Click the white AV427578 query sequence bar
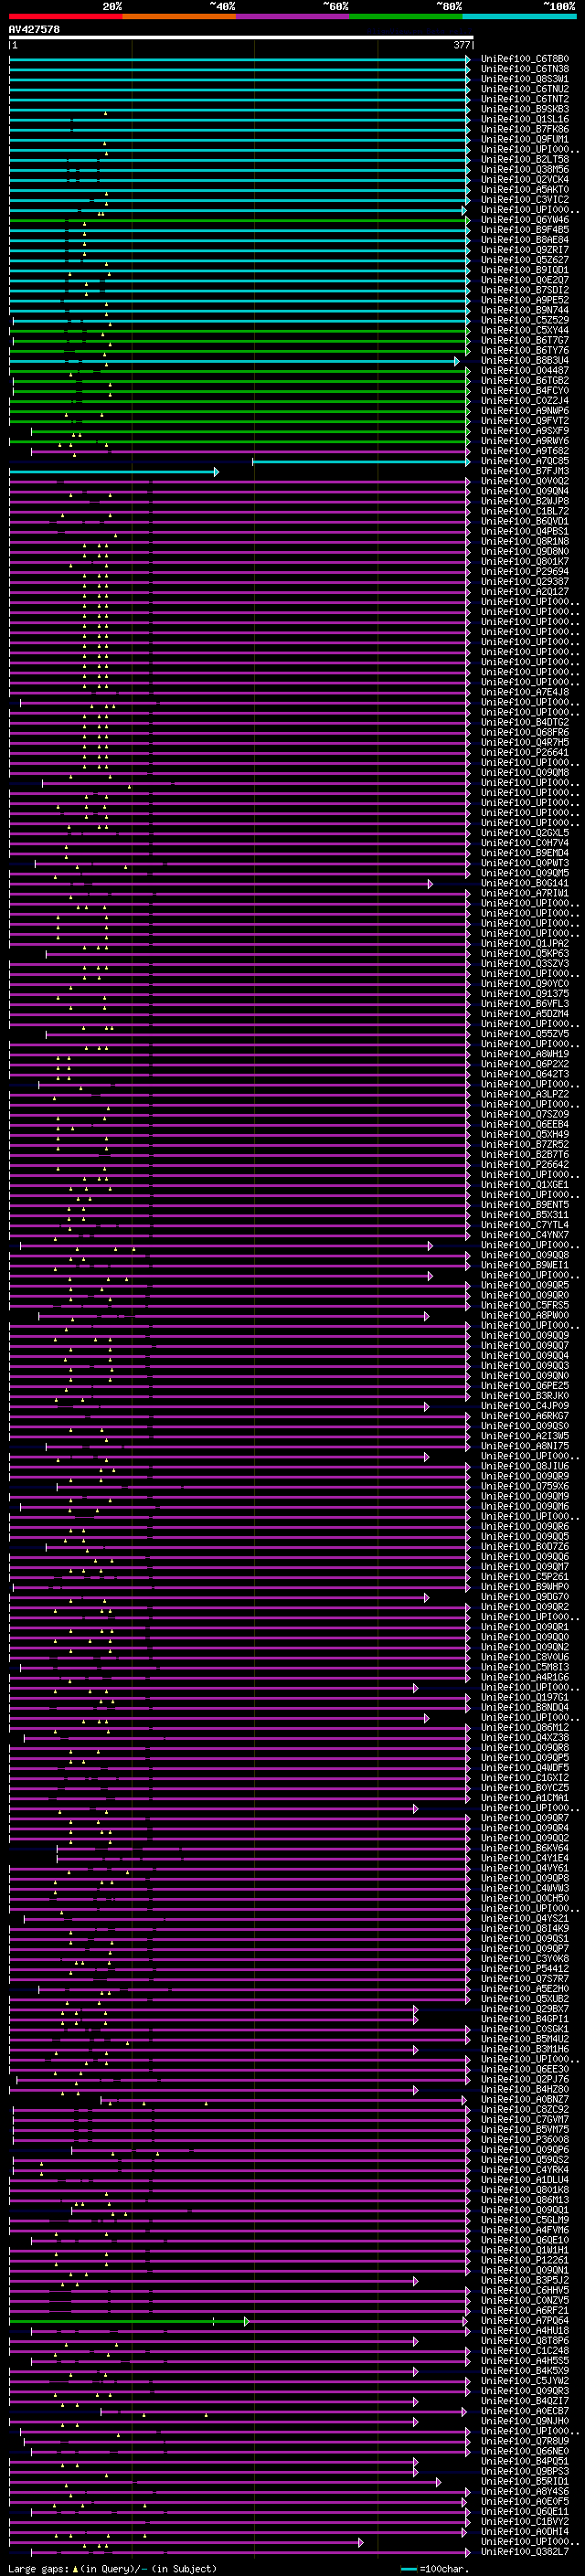 click(x=241, y=38)
